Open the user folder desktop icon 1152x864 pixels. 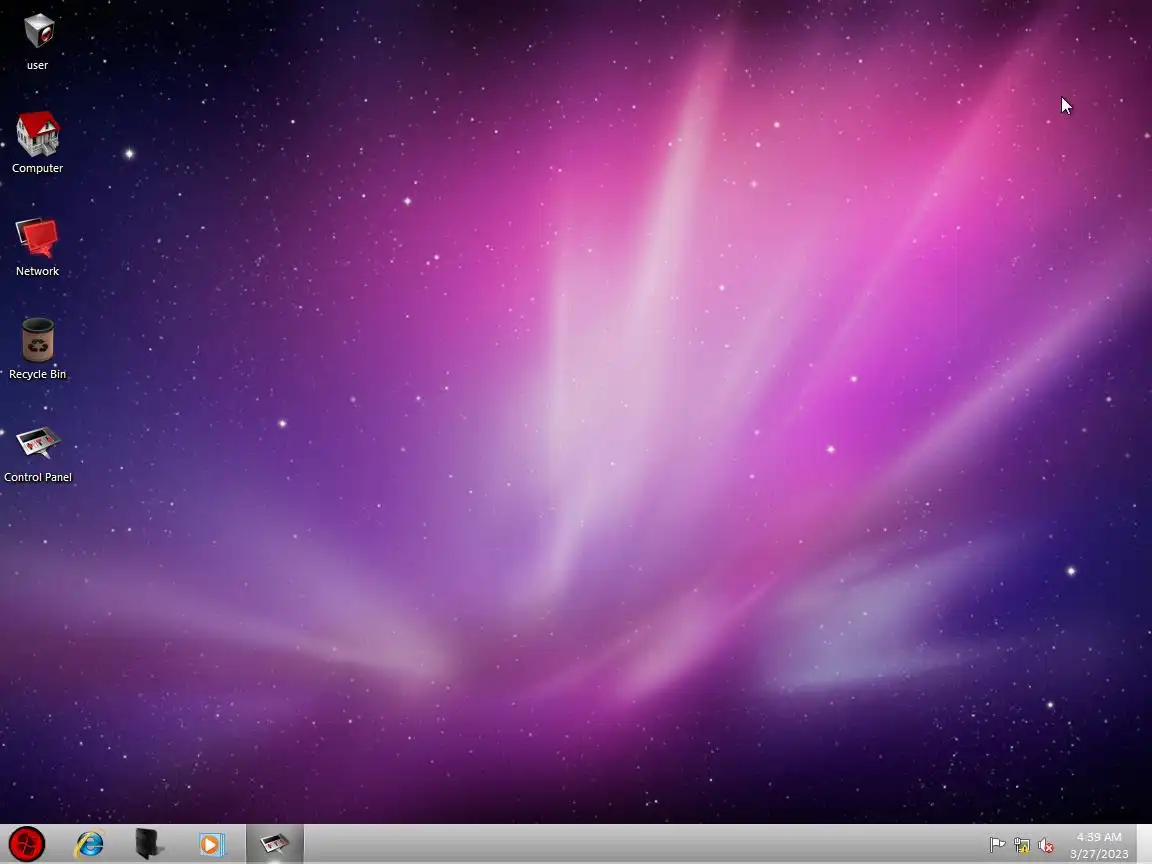[37, 41]
